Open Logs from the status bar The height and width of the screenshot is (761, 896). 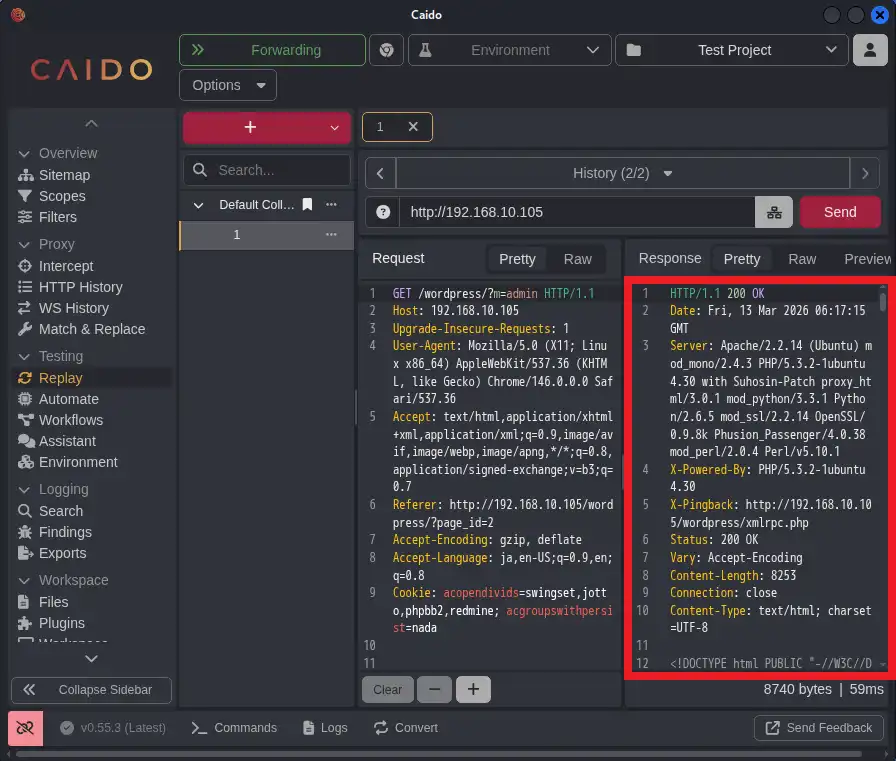pyautogui.click(x=324, y=728)
